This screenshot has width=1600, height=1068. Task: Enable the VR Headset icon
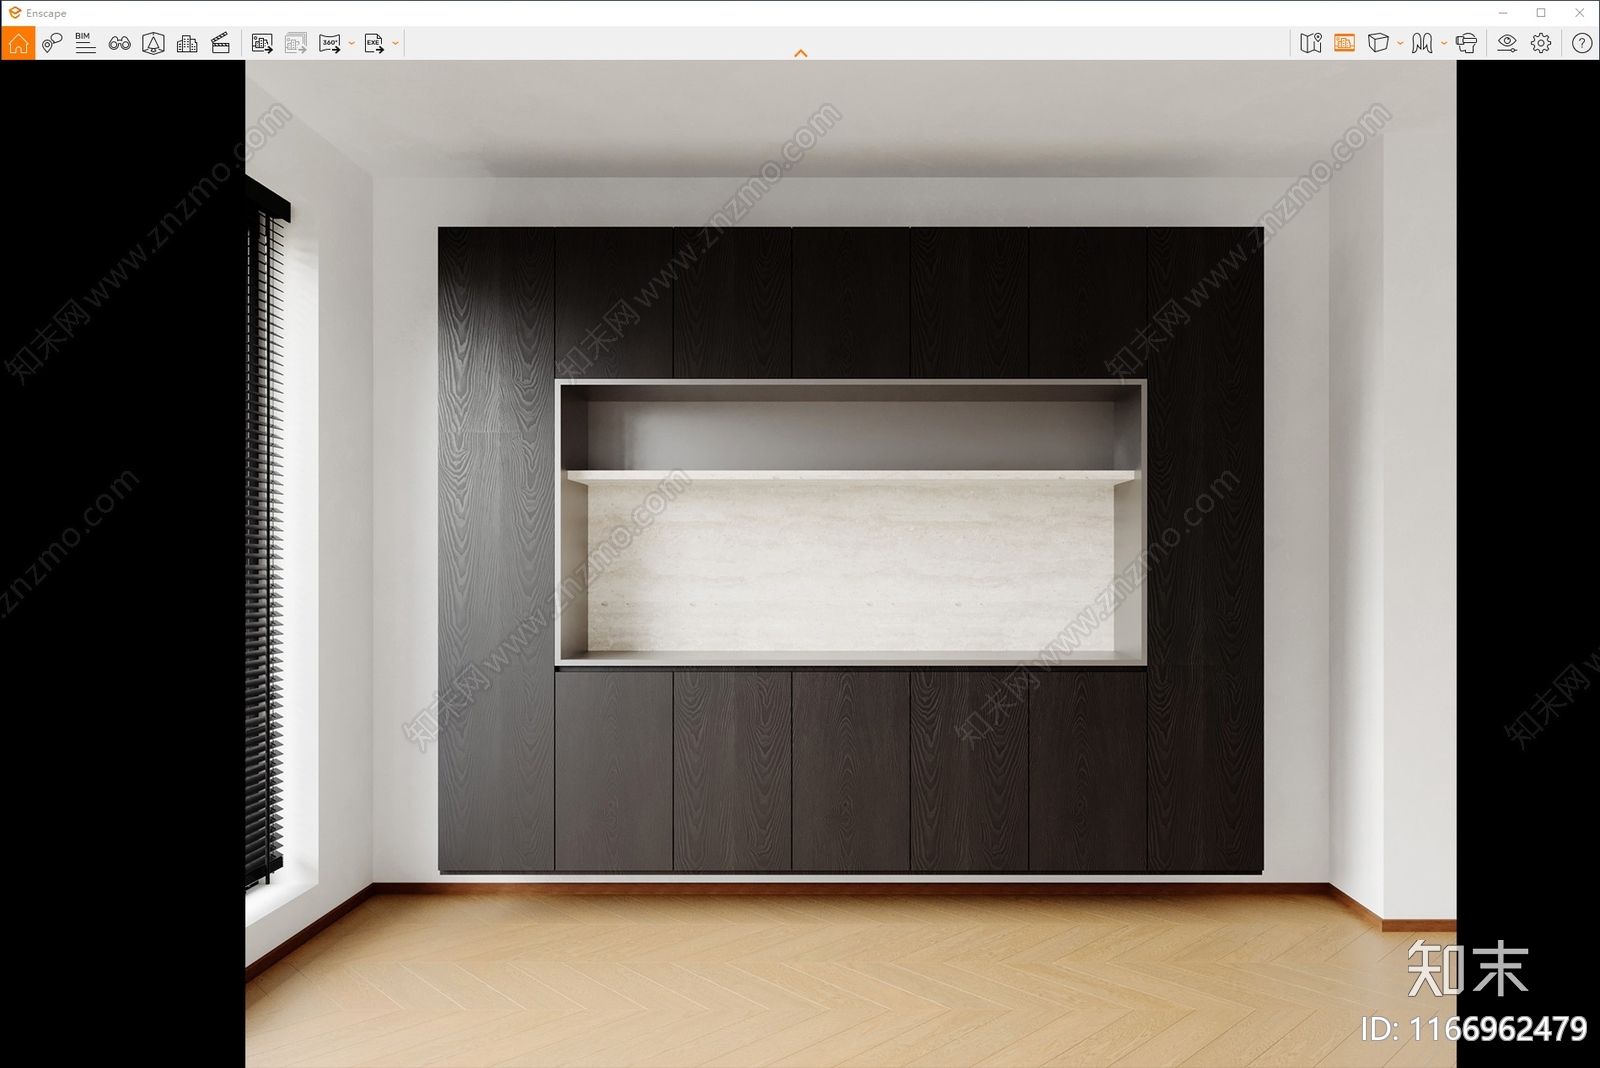1466,43
